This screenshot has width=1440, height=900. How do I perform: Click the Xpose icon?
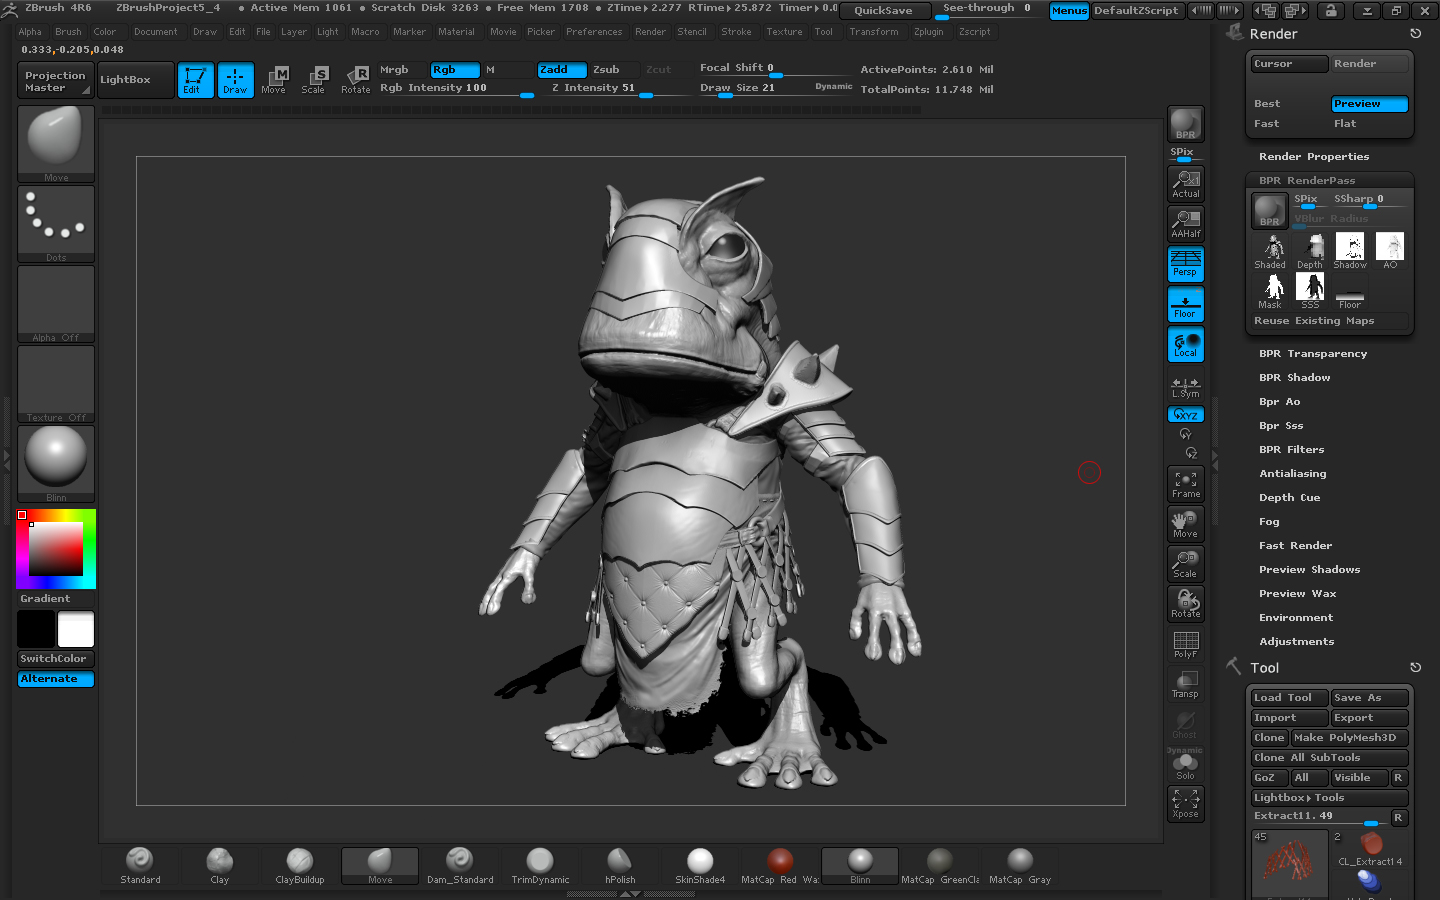point(1185,803)
